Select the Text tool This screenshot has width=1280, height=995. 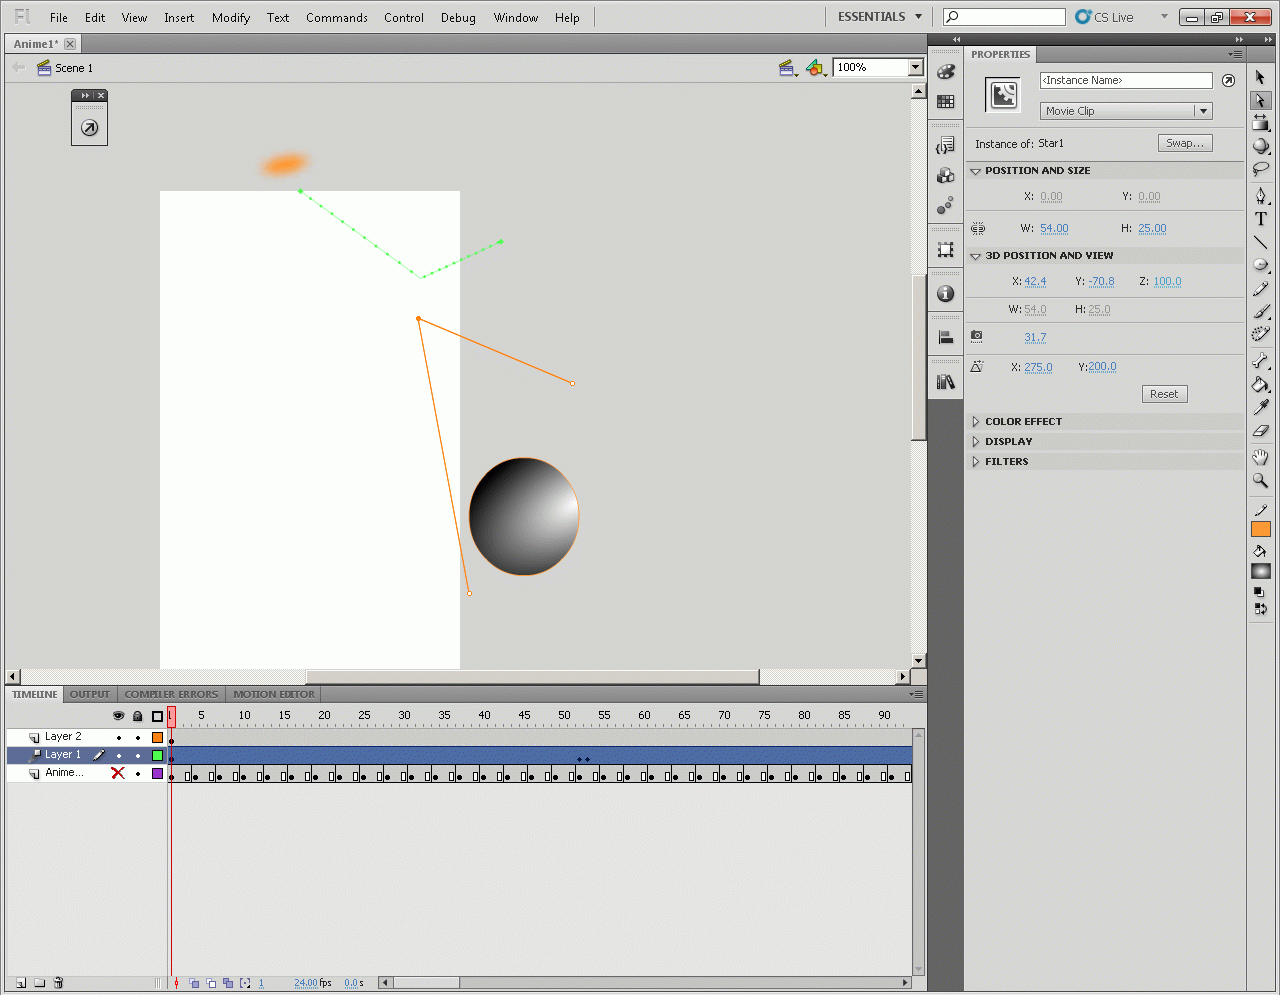click(x=1260, y=219)
